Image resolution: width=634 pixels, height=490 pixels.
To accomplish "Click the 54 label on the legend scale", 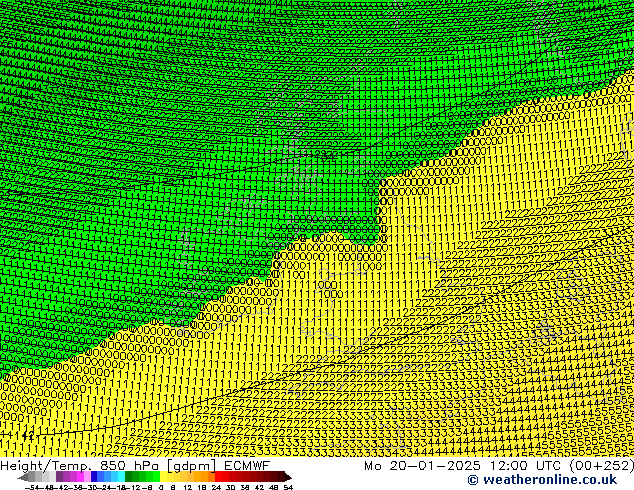I will [x=288, y=487].
